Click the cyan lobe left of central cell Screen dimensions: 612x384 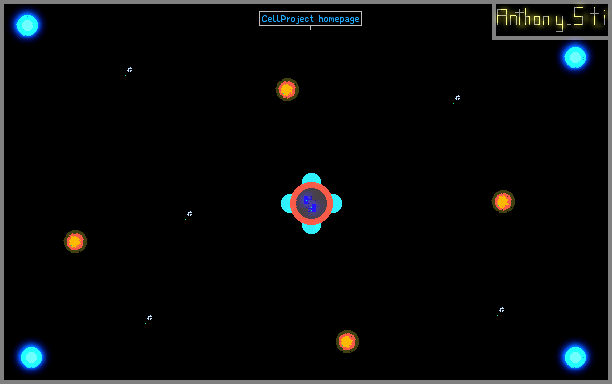(x=286, y=203)
